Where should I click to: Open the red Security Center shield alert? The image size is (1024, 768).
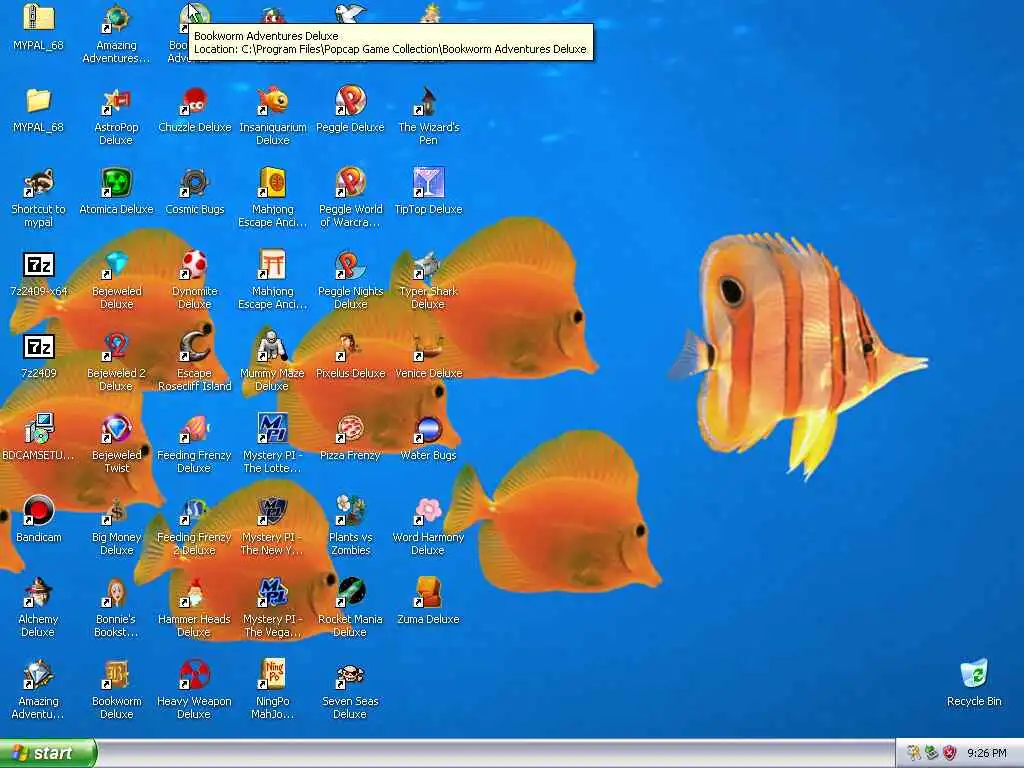tap(950, 753)
